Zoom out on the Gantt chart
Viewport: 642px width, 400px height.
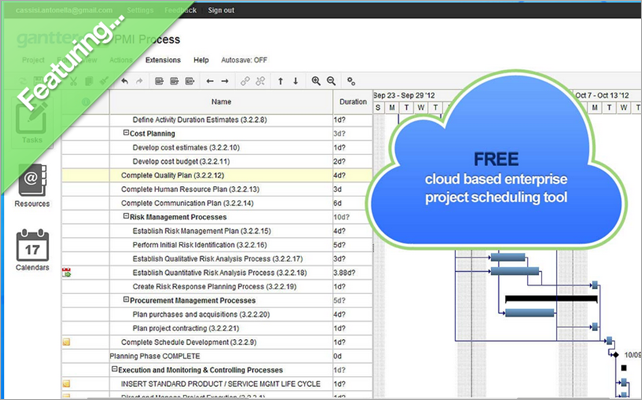331,81
